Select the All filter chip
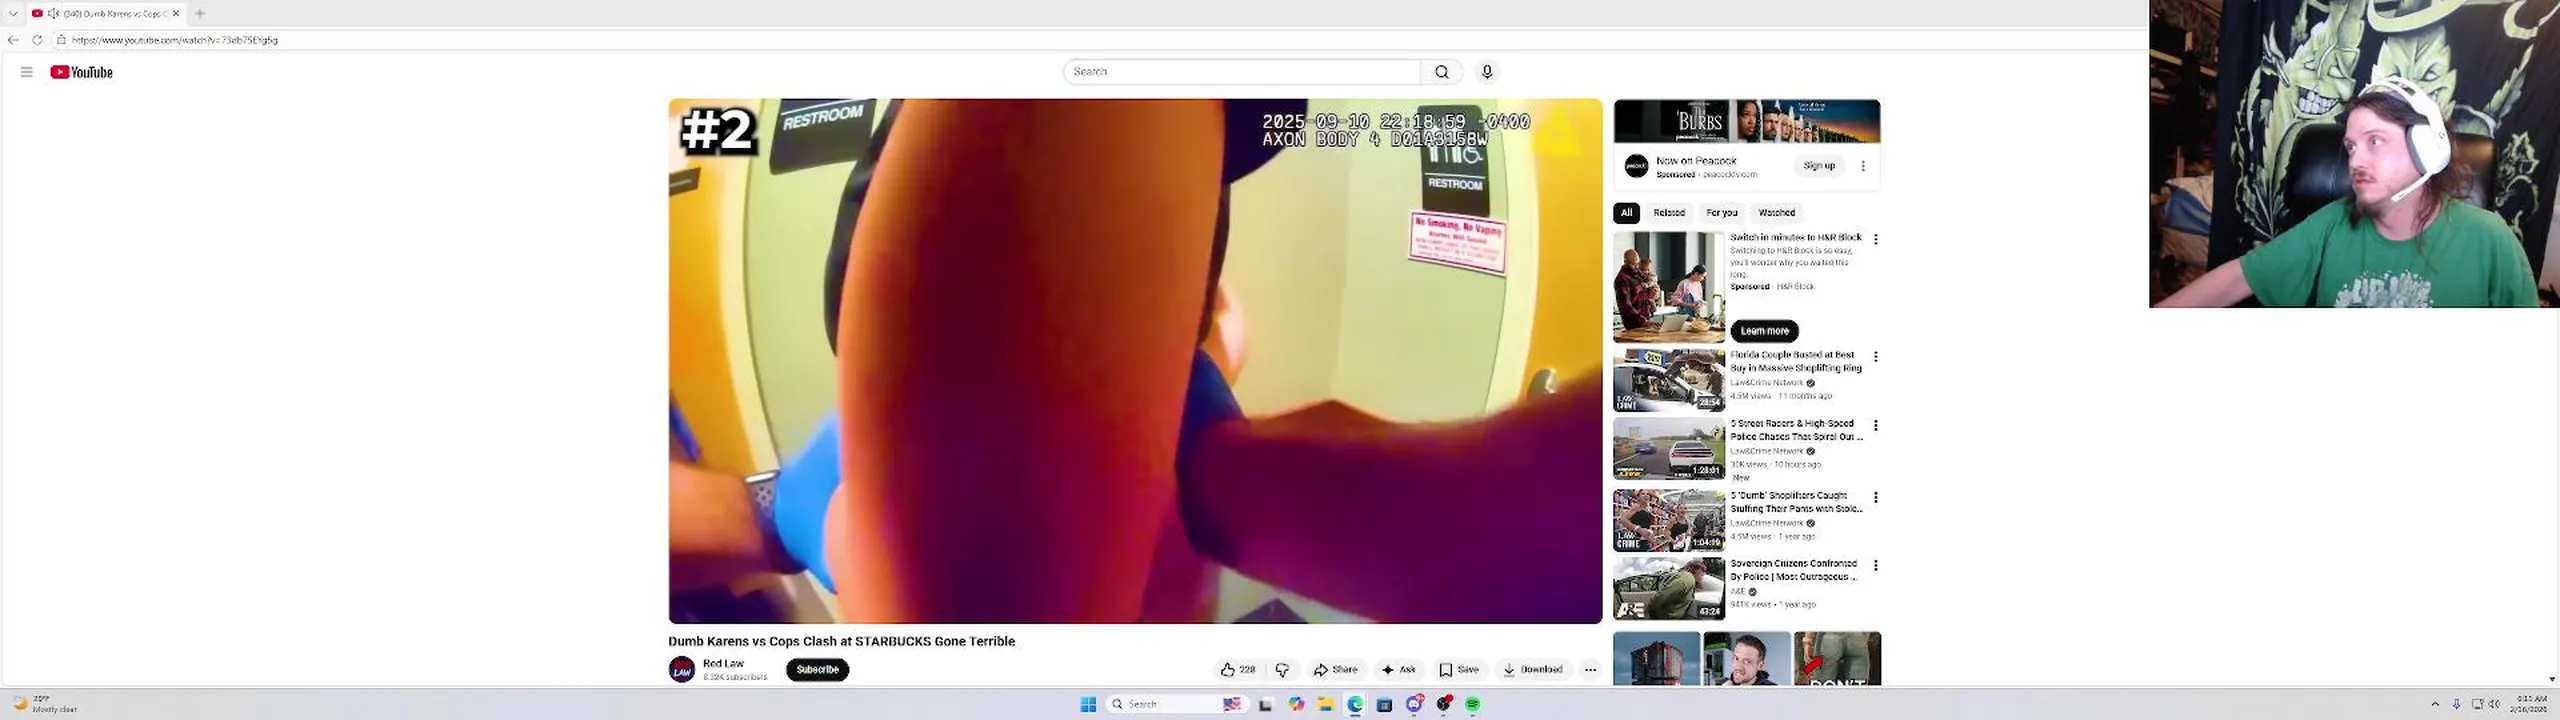Viewport: 2560px width, 720px height. pos(1626,212)
